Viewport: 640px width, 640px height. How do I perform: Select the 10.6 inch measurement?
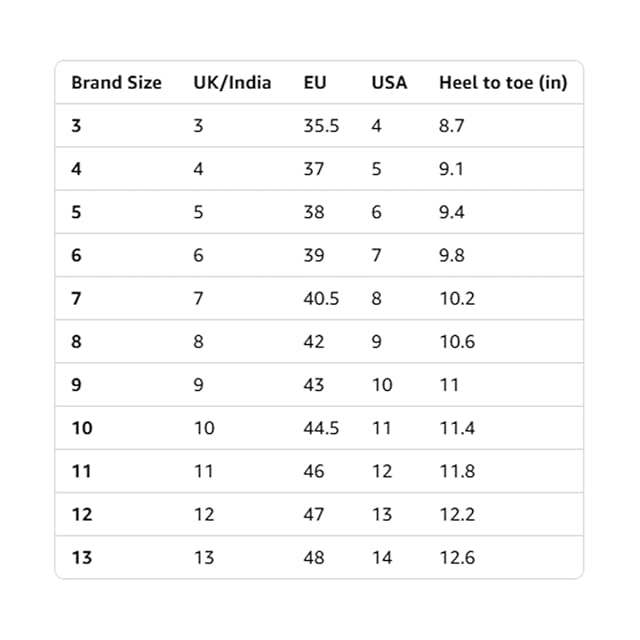pos(457,342)
